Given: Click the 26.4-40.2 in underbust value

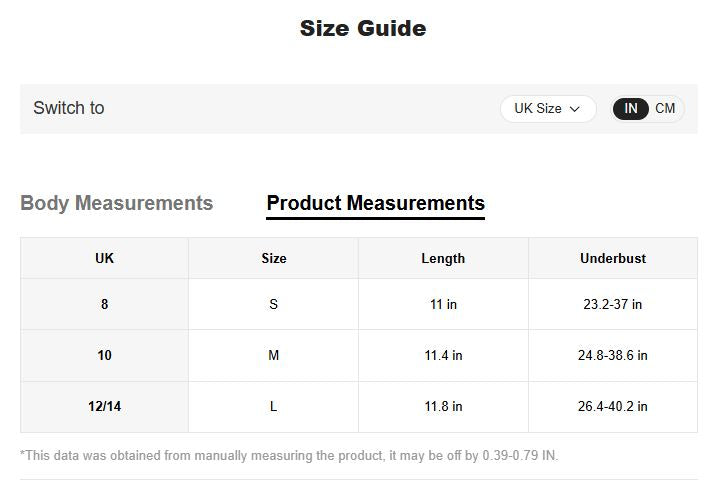Looking at the screenshot, I should [x=613, y=406].
